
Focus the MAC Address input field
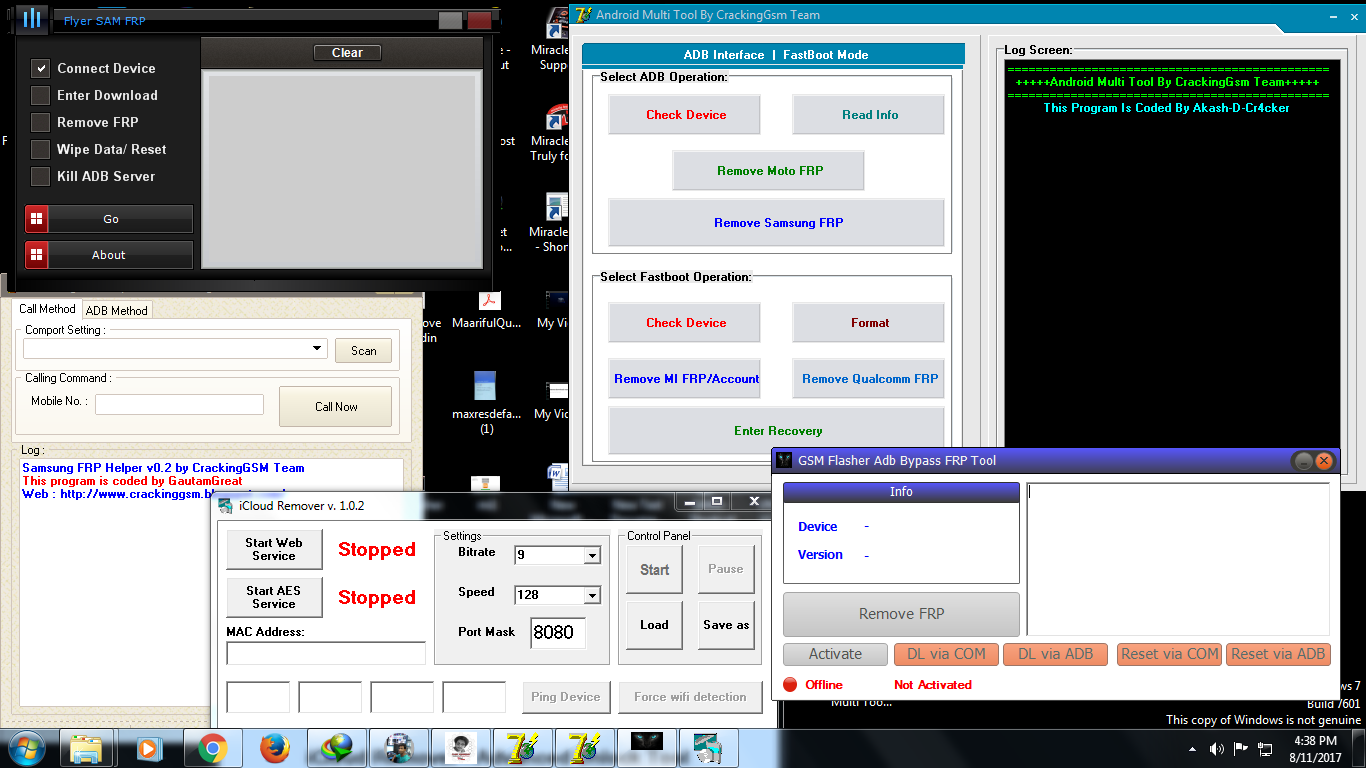(326, 653)
